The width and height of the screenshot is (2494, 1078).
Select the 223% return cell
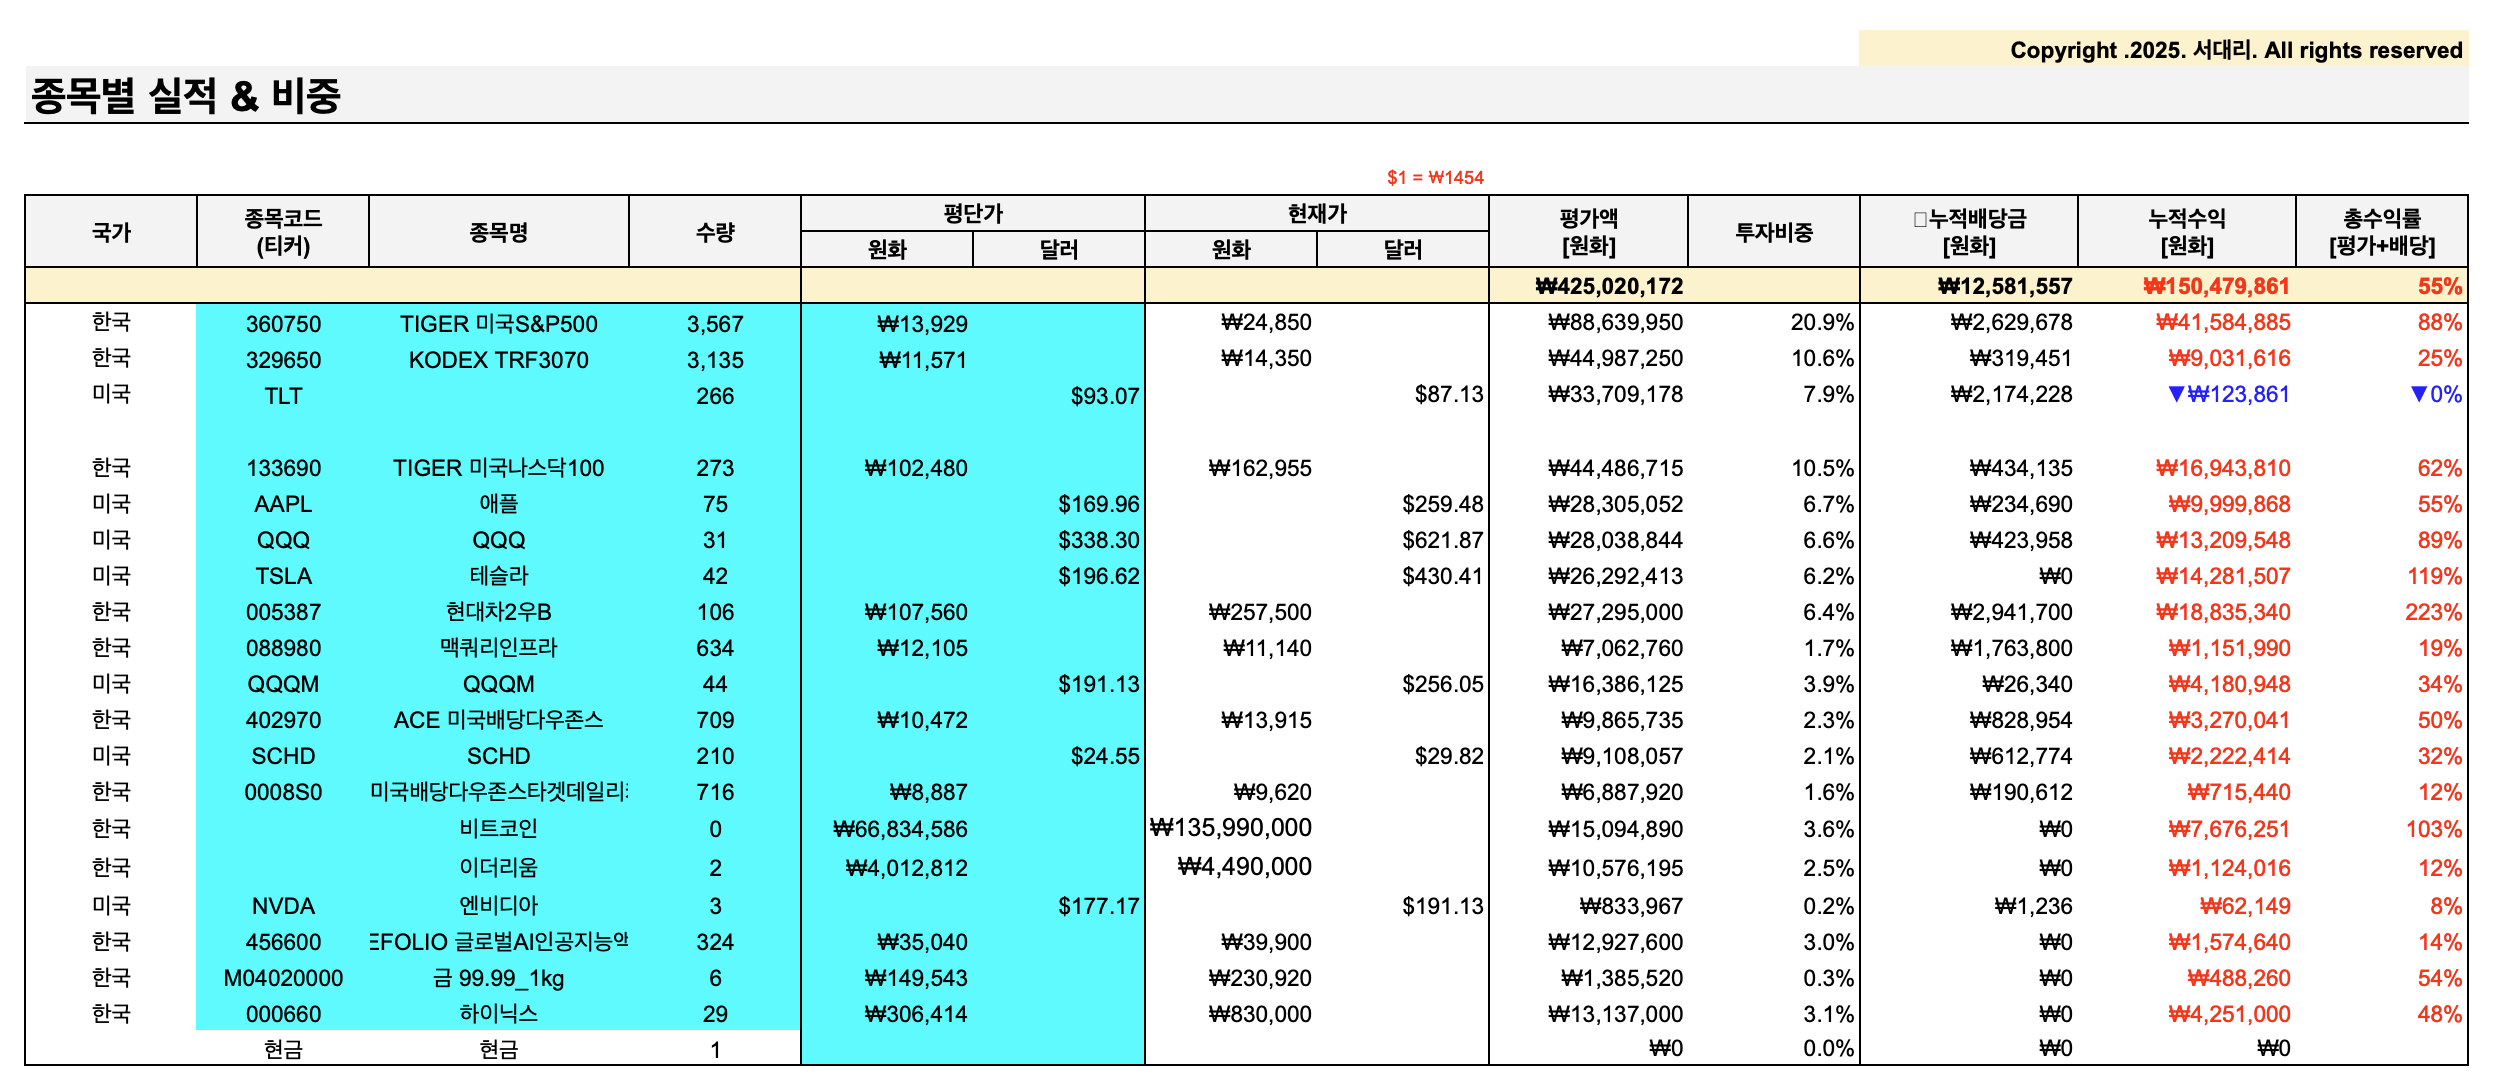pos(2434,612)
